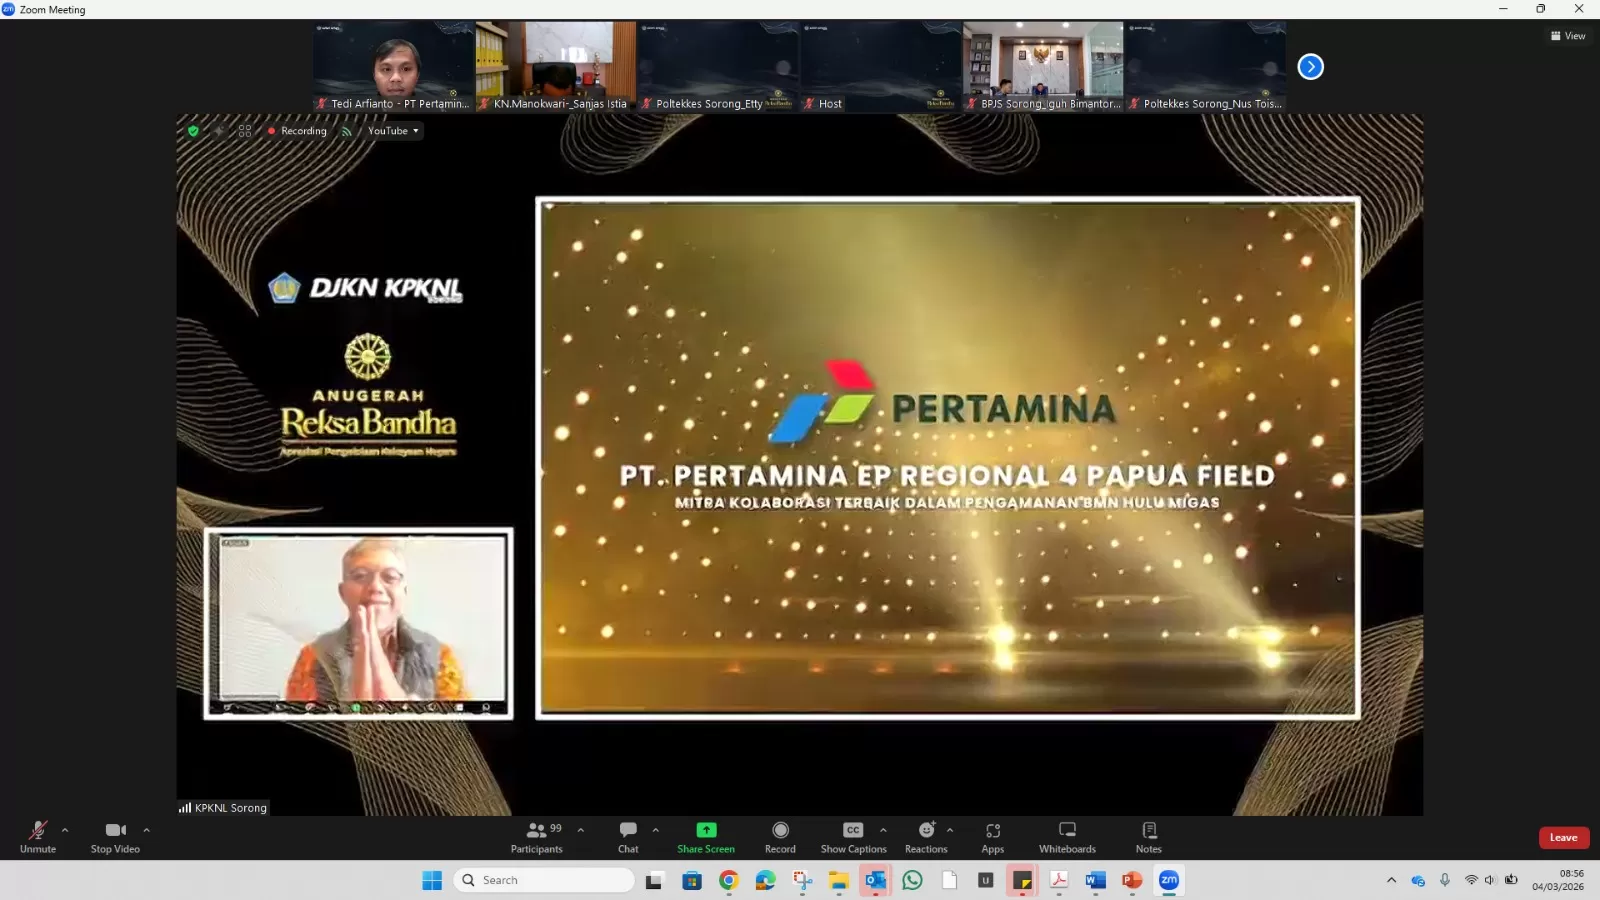Open Wi-Fi network settings in tray

pos(1471,880)
